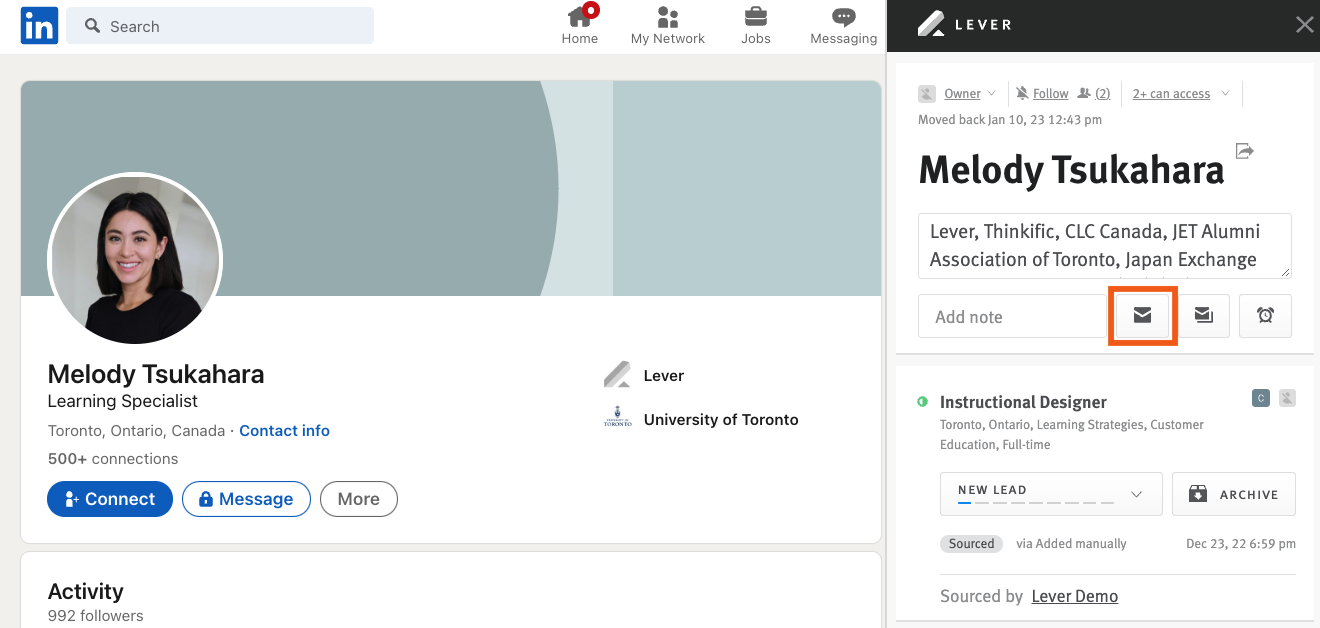Image resolution: width=1320 pixels, height=628 pixels.
Task: Click the bulk email stacked envelope icon
Action: click(1203, 316)
